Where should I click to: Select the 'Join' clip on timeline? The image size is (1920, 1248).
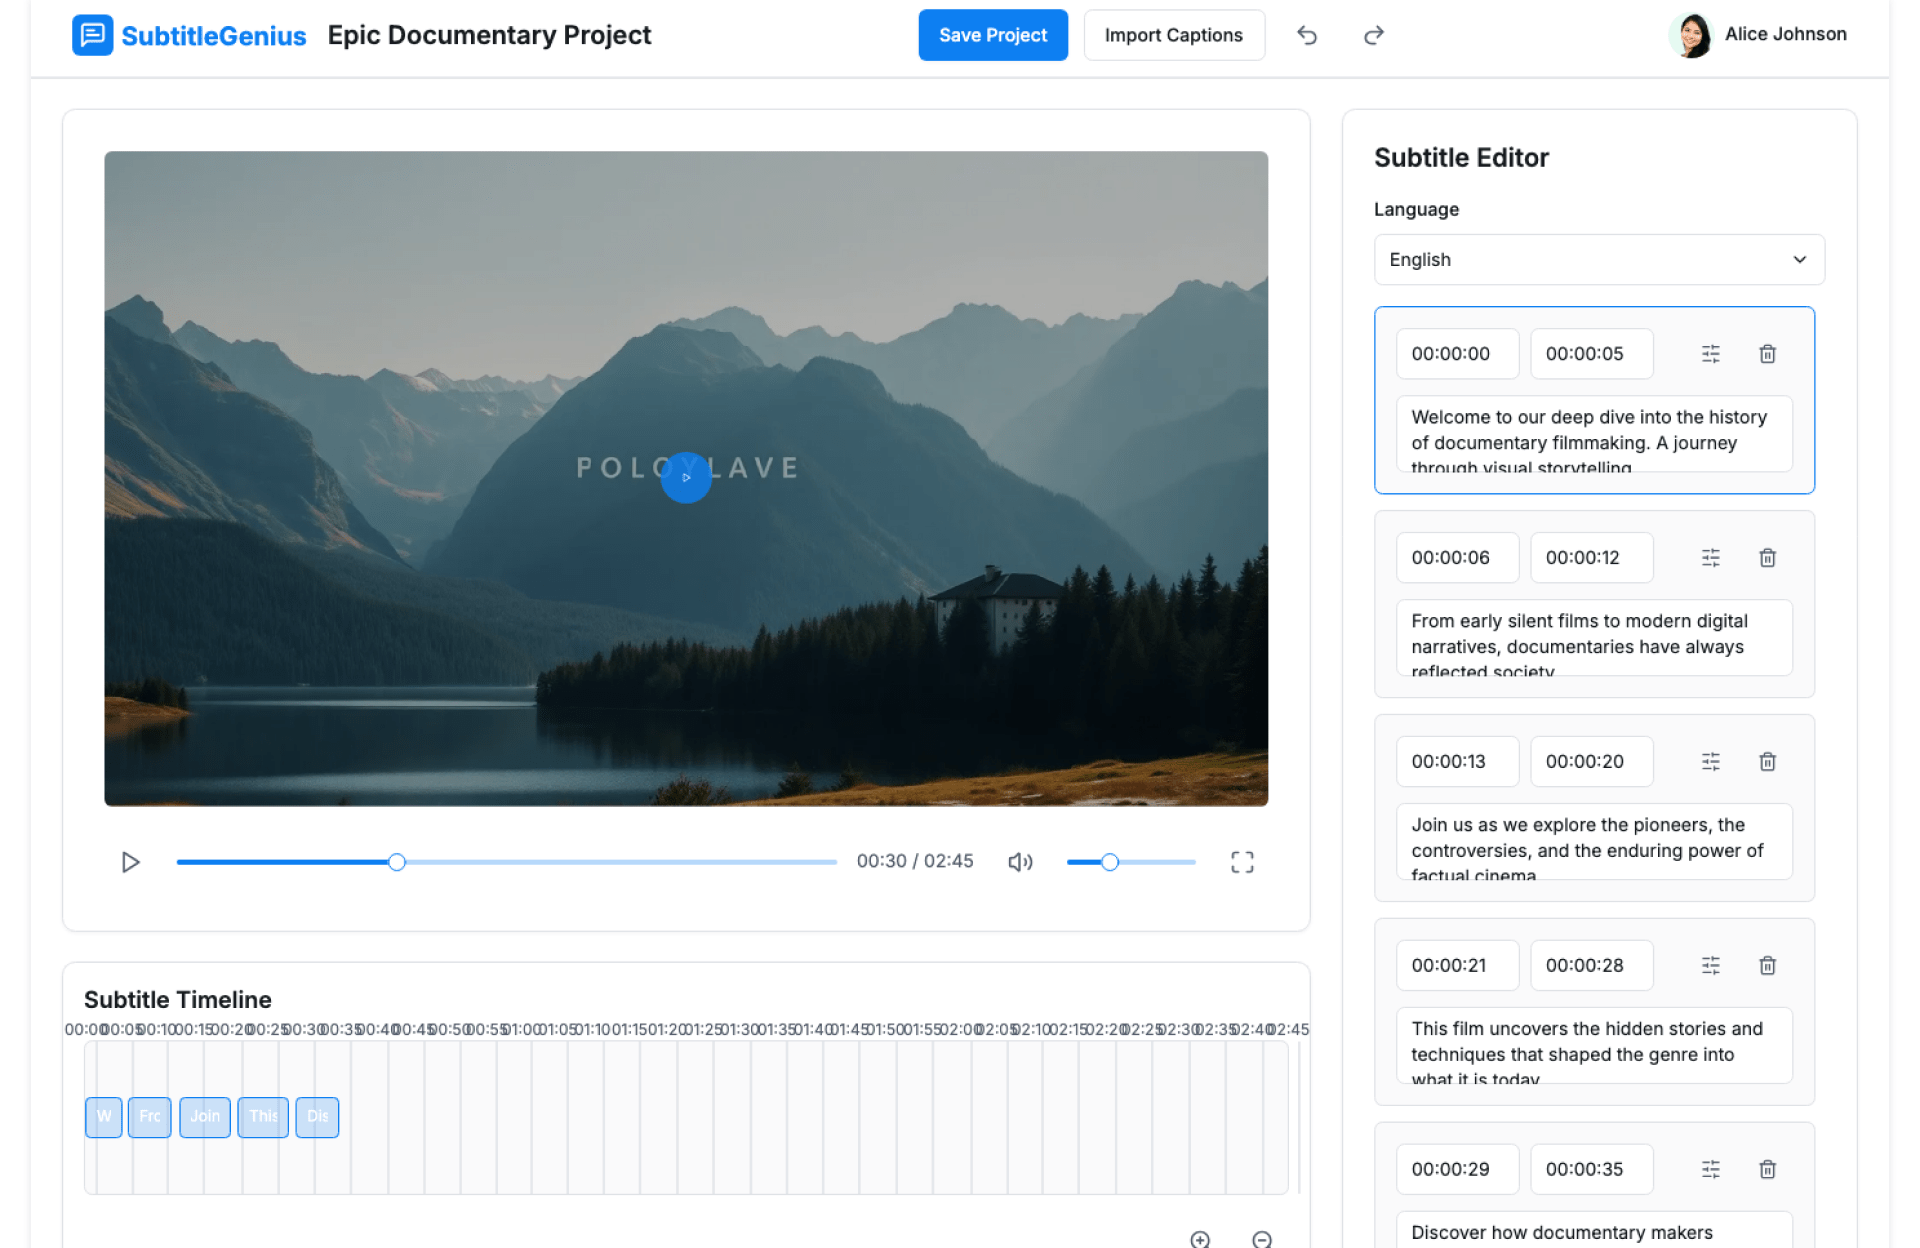[205, 1117]
